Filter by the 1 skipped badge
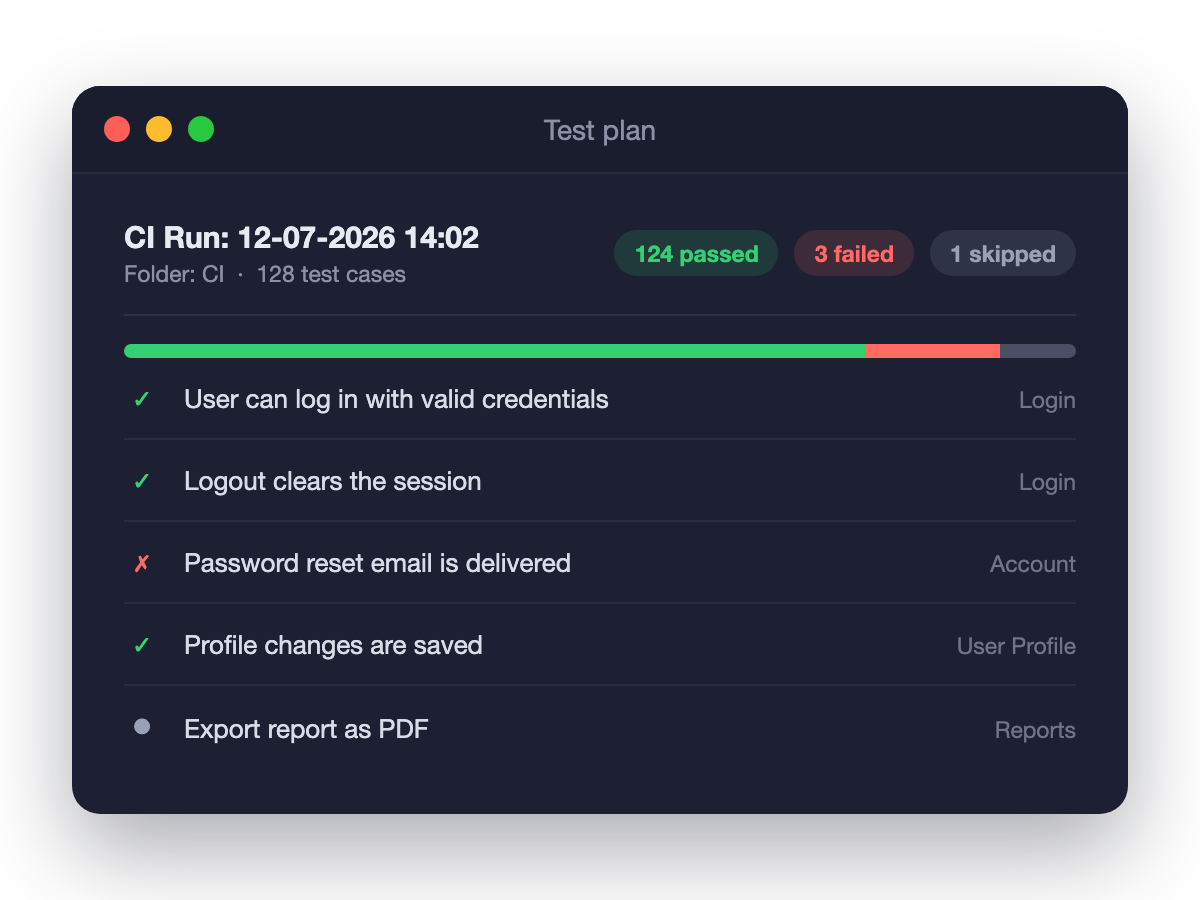 point(1003,254)
